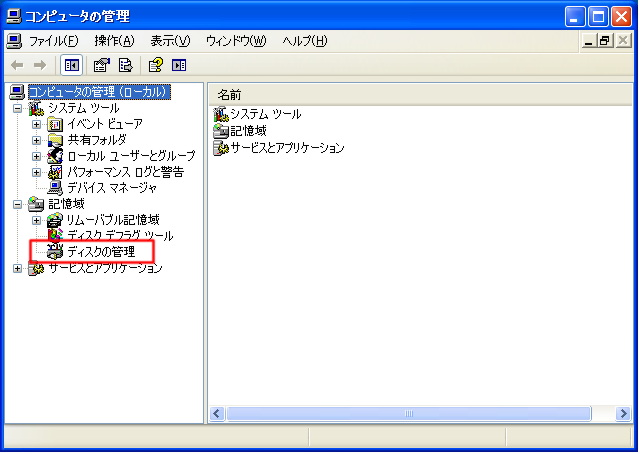Open the Properties toolbar icon
This screenshot has width=640, height=454.
point(102,65)
